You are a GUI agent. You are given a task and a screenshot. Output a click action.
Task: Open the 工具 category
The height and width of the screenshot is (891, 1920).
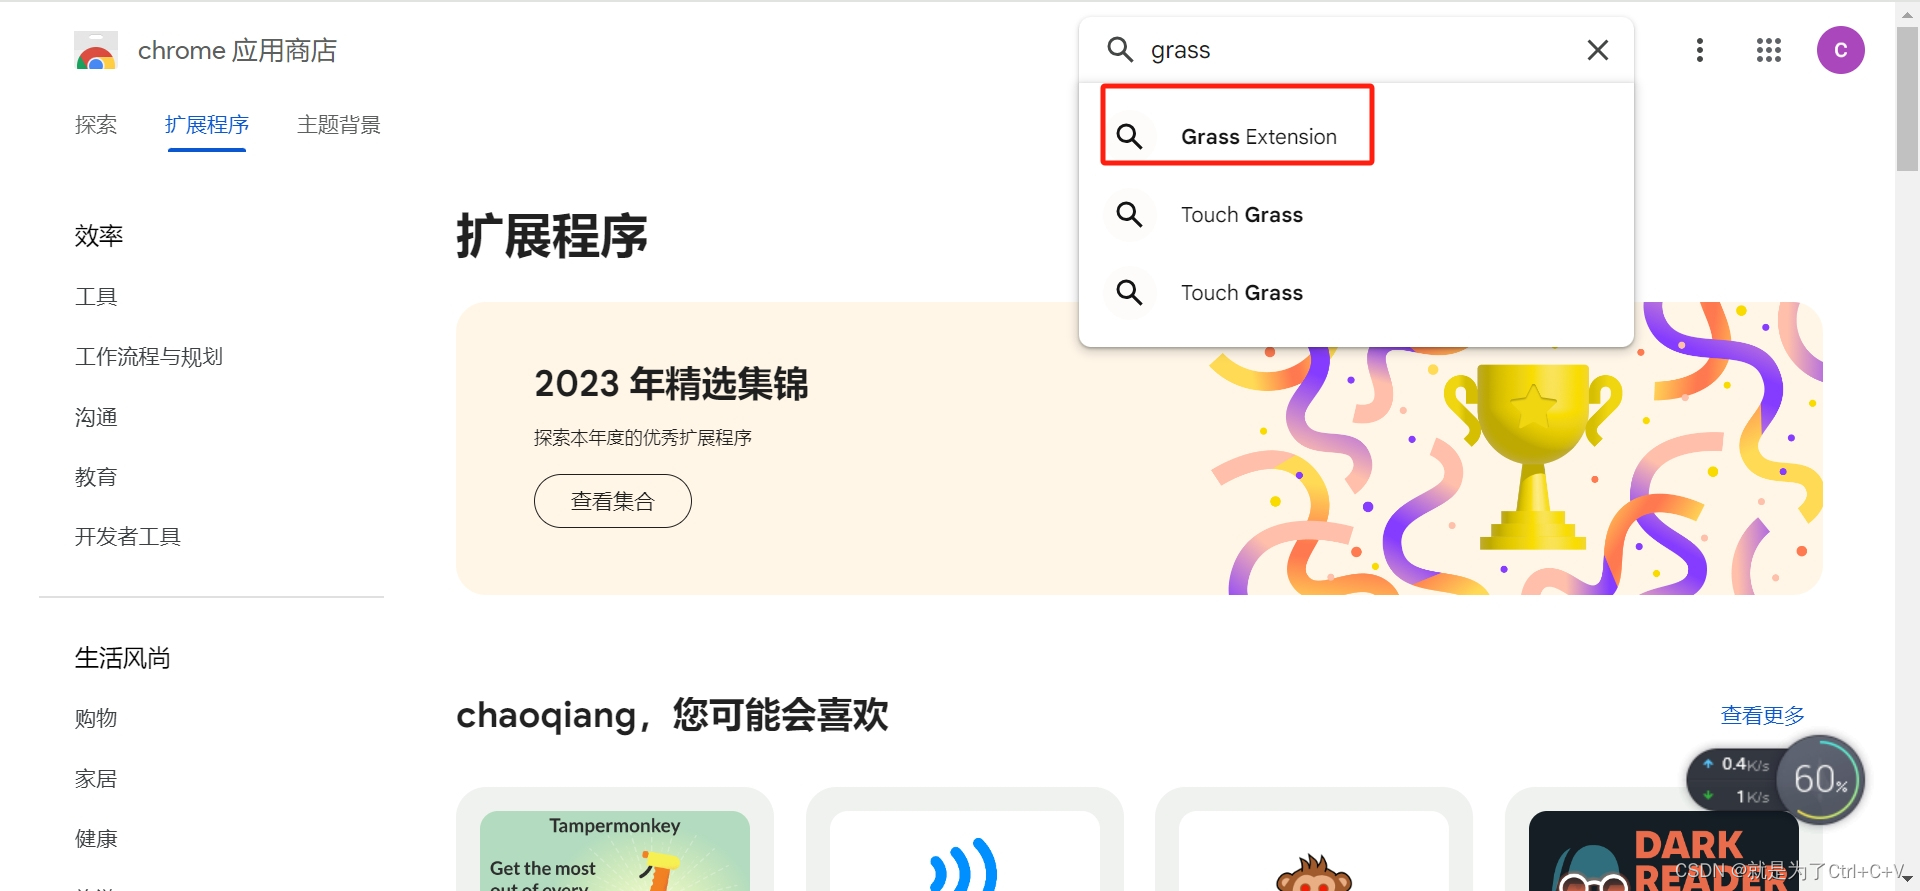[x=96, y=297]
